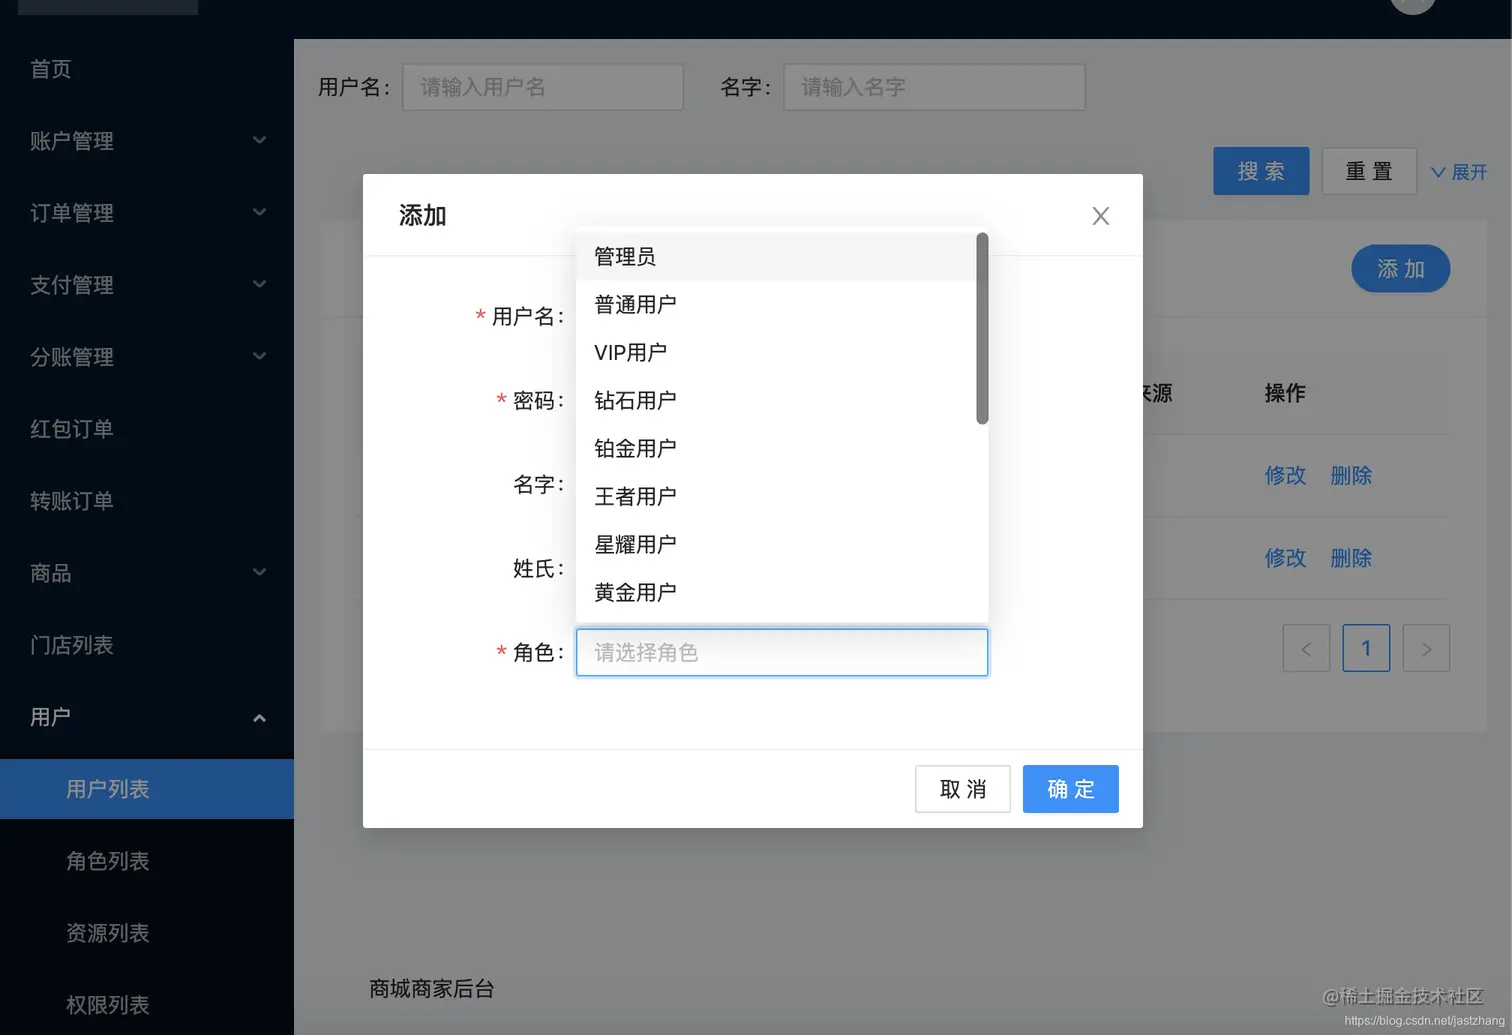Image resolution: width=1512 pixels, height=1035 pixels.
Task: Click the 展开 chevron to expand search options
Action: click(1460, 171)
